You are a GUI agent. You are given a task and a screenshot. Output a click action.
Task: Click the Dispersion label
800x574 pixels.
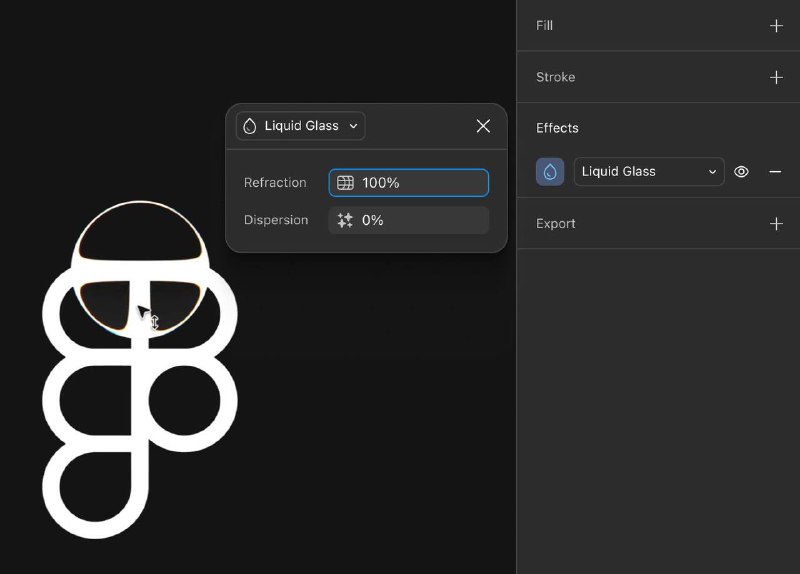276,220
